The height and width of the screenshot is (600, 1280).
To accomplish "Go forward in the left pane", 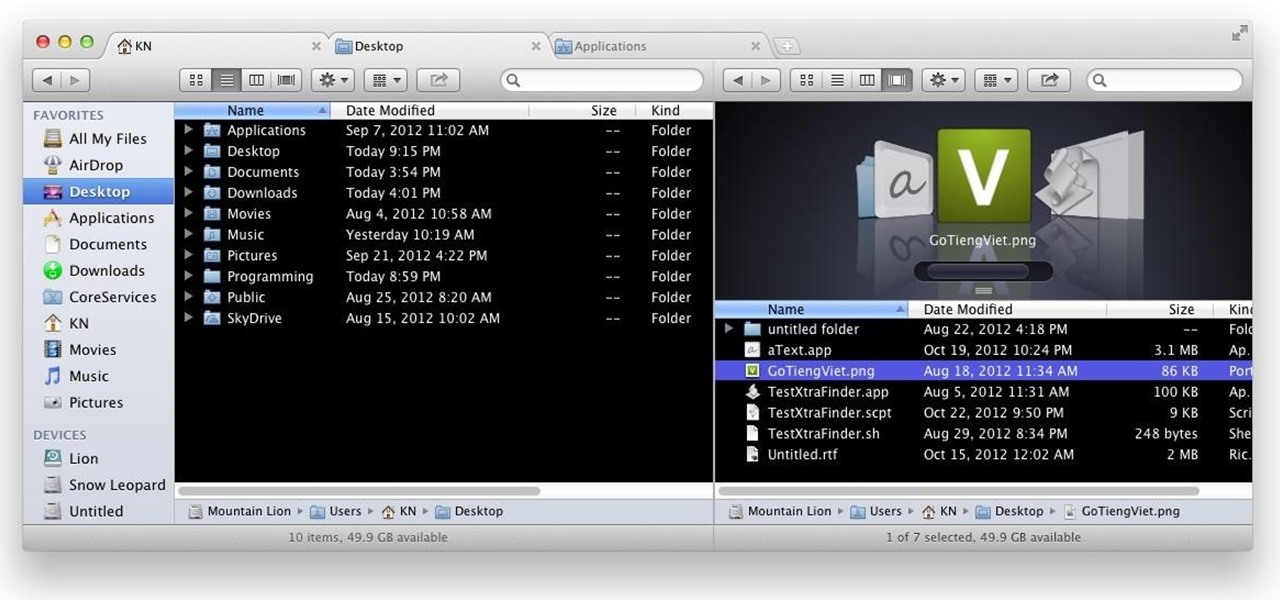I will [75, 80].
